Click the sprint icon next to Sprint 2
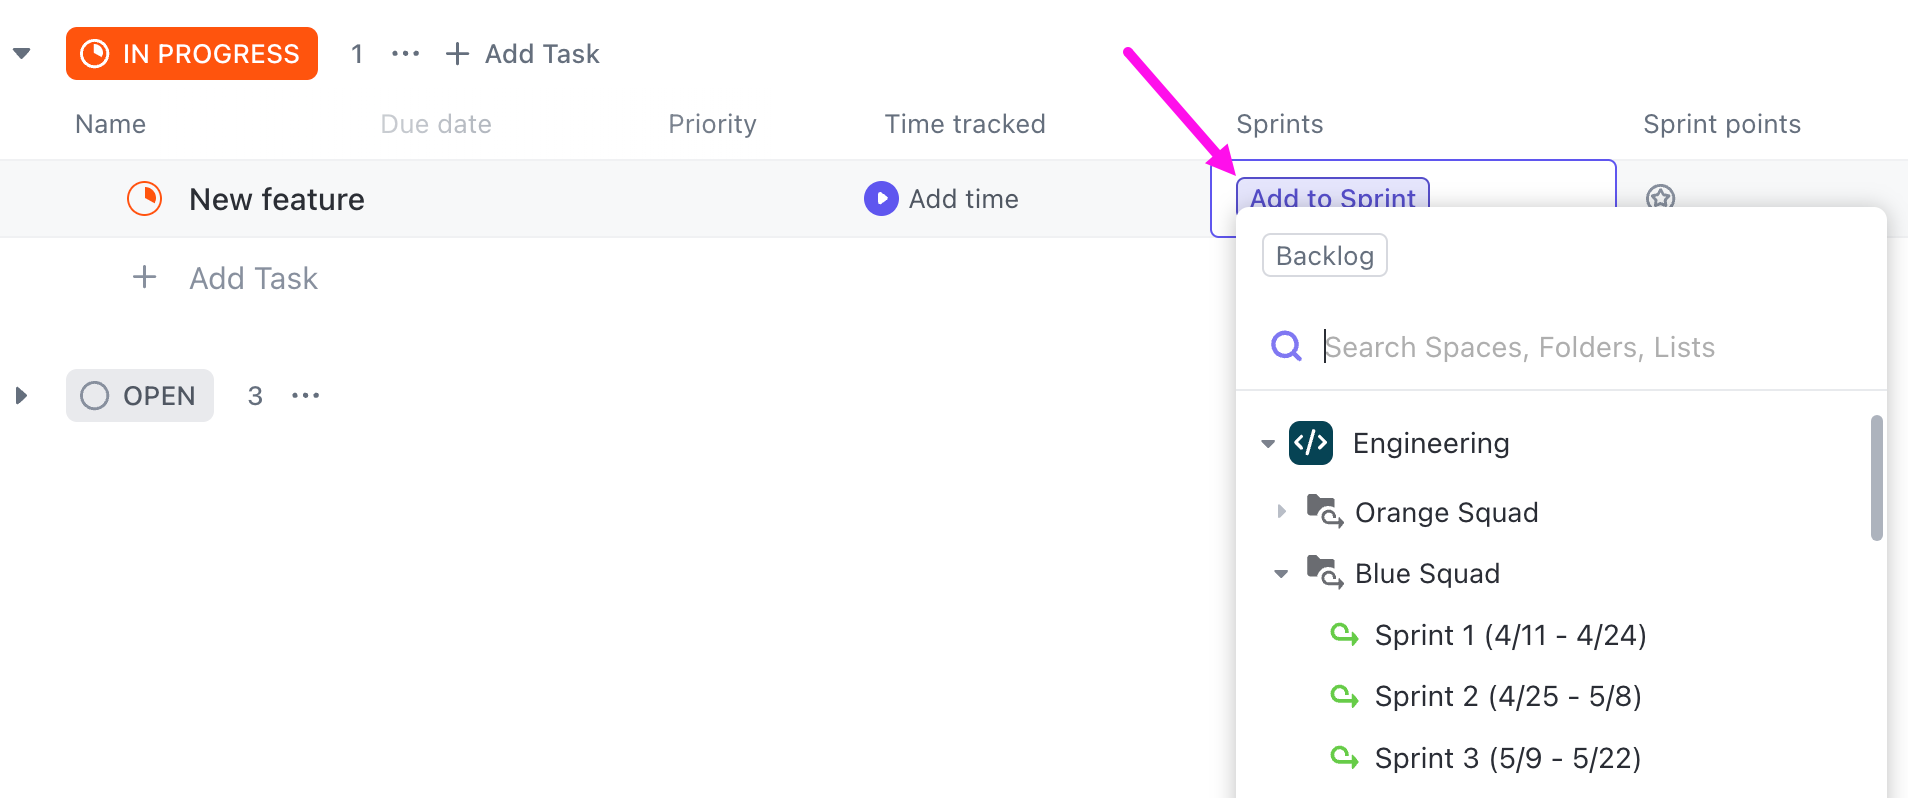 pyautogui.click(x=1345, y=696)
